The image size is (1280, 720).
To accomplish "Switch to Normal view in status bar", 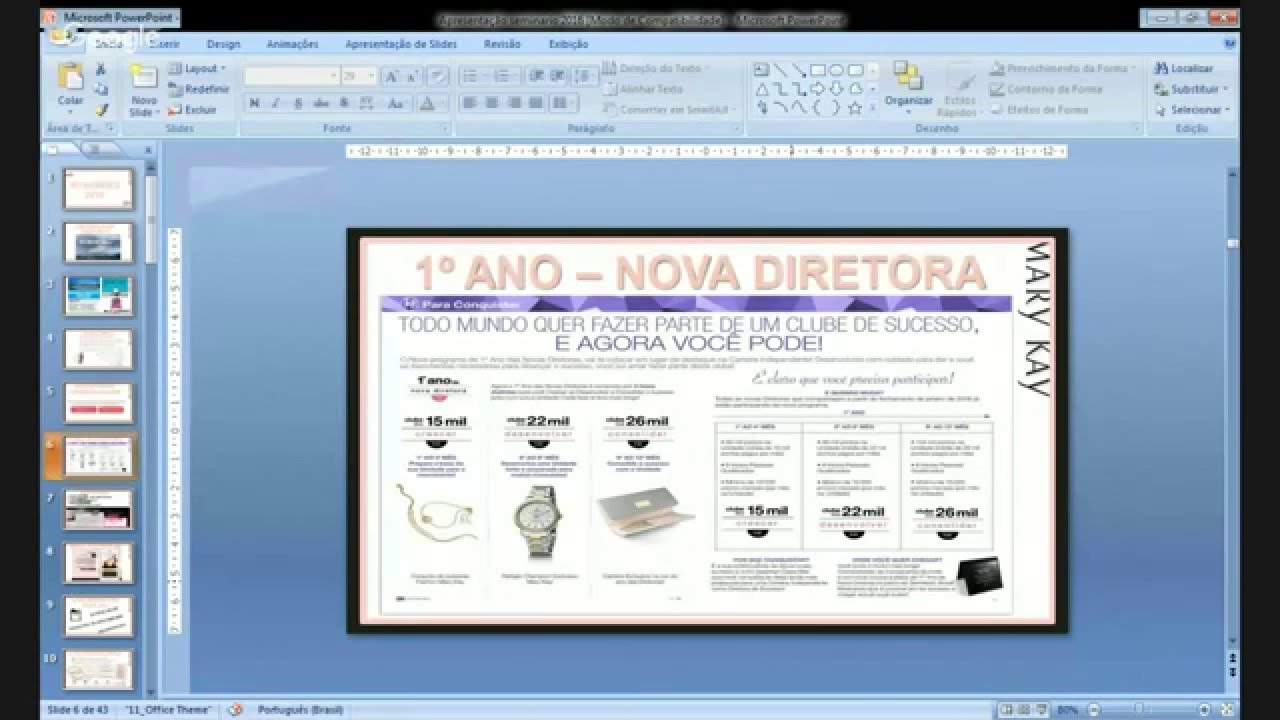I will point(1005,709).
